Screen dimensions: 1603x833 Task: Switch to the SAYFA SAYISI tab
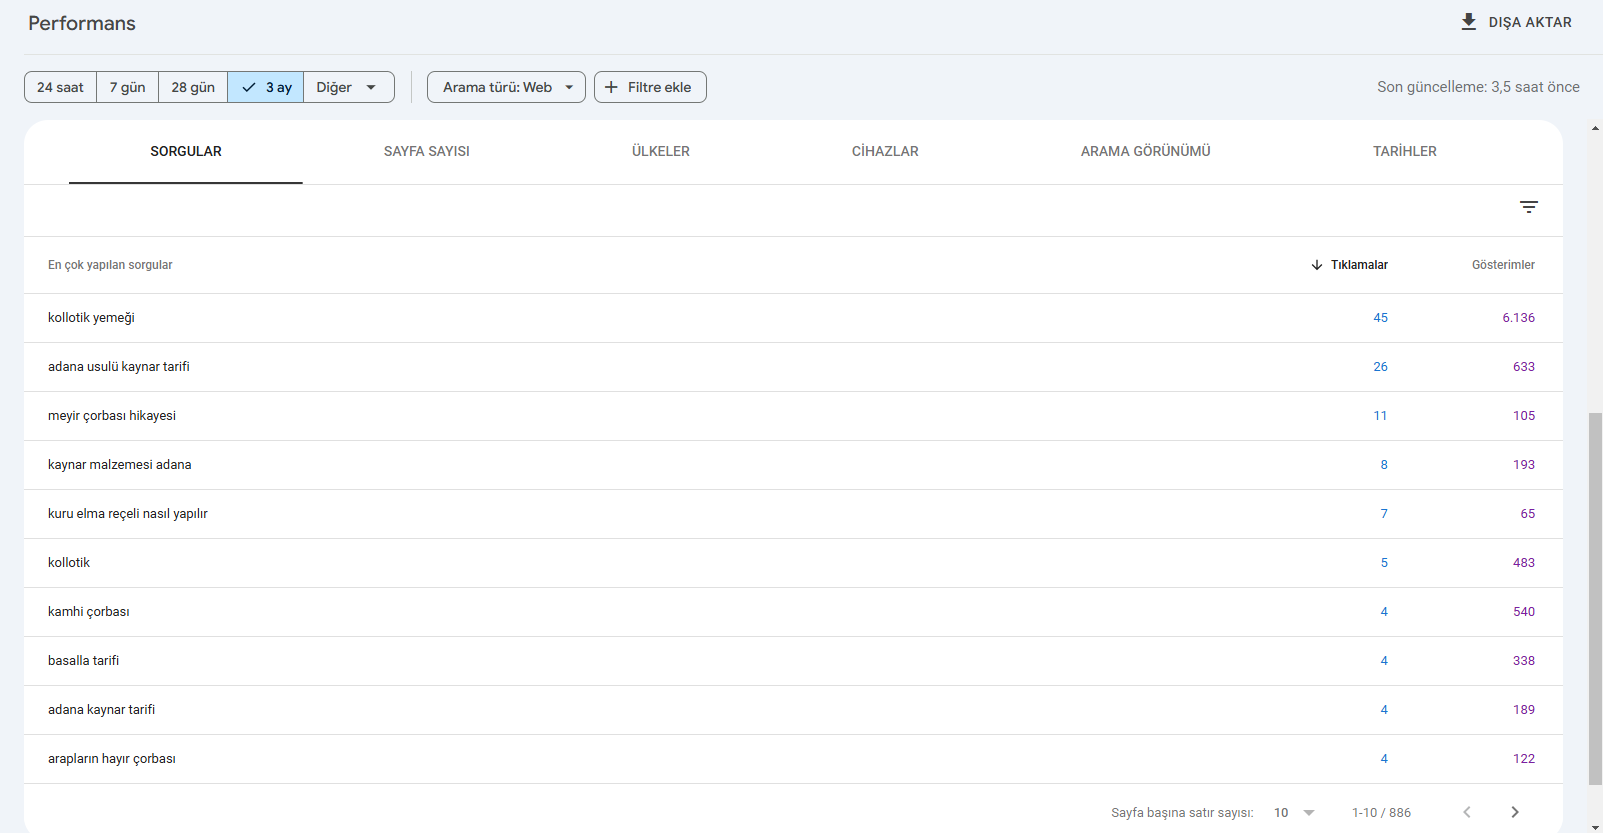(427, 152)
